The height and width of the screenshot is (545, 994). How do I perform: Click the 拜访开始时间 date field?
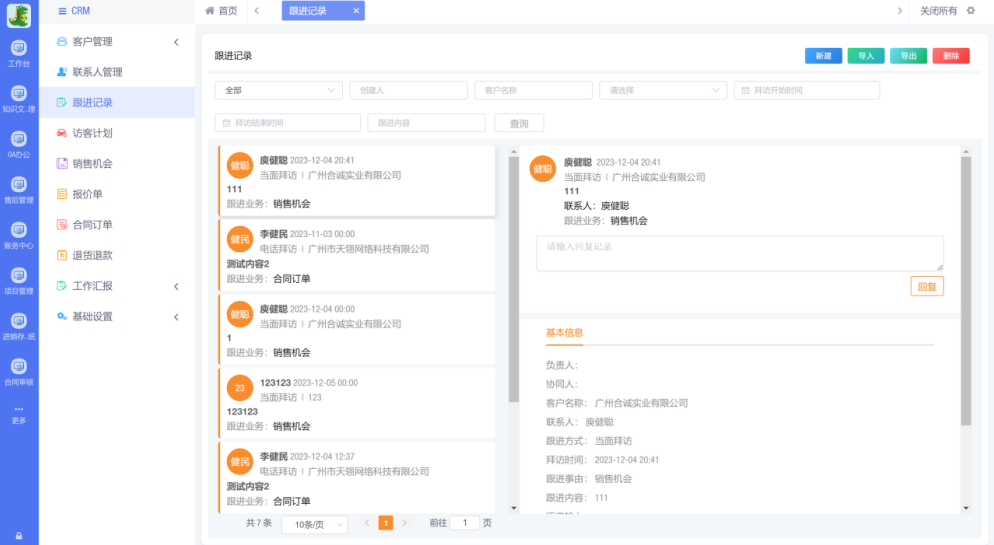click(806, 90)
